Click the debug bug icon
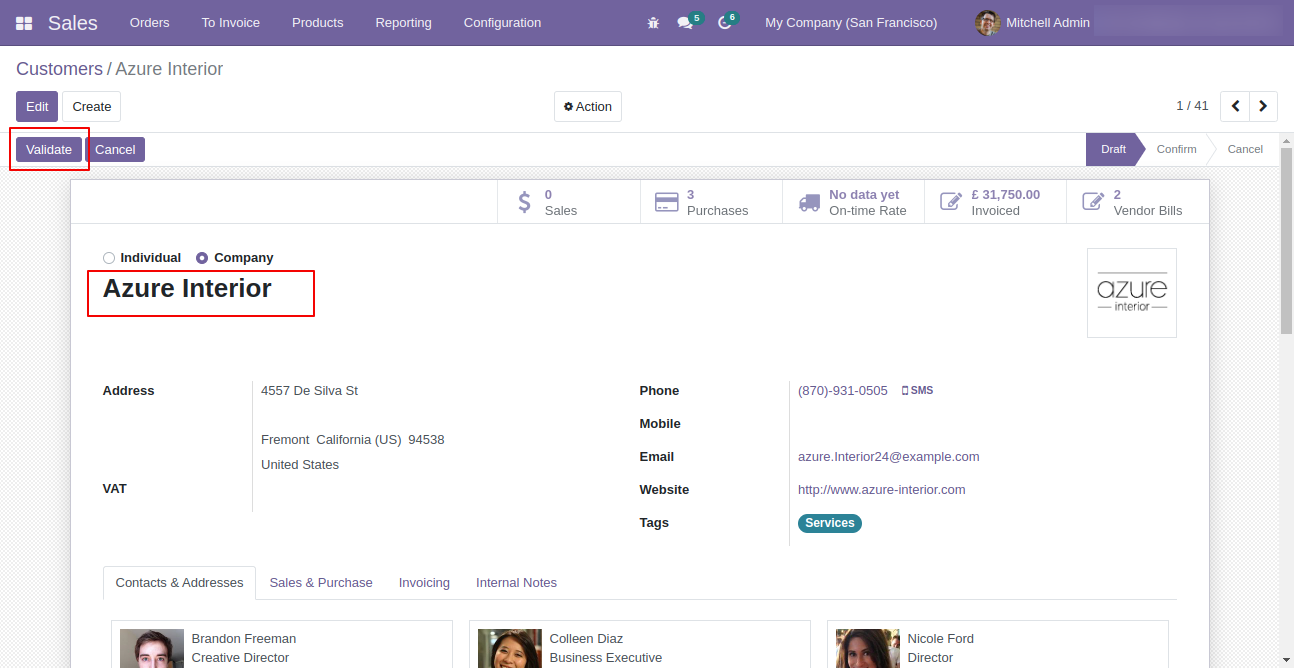The image size is (1294, 668). (x=653, y=22)
